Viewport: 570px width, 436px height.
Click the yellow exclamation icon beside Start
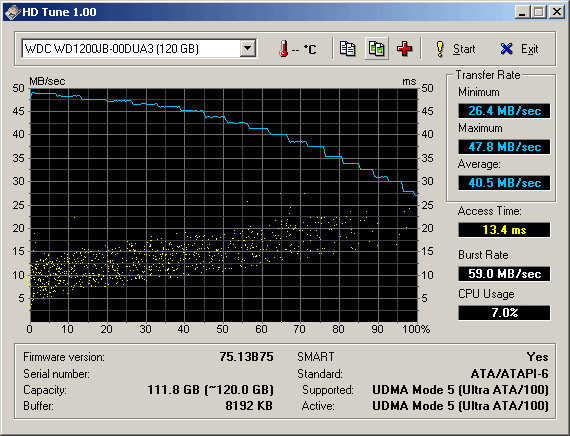tap(440, 49)
